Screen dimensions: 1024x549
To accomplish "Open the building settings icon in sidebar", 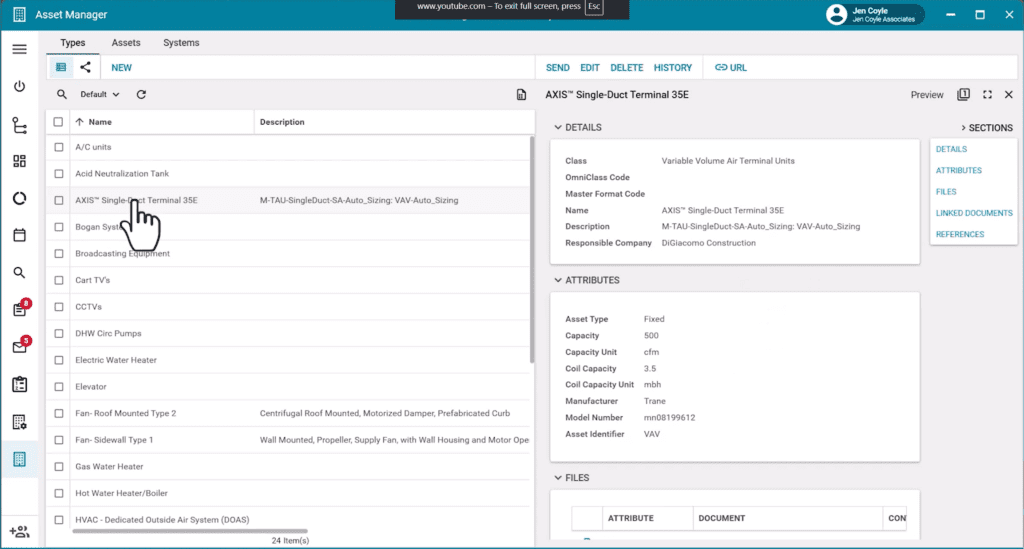I will pyautogui.click(x=20, y=422).
